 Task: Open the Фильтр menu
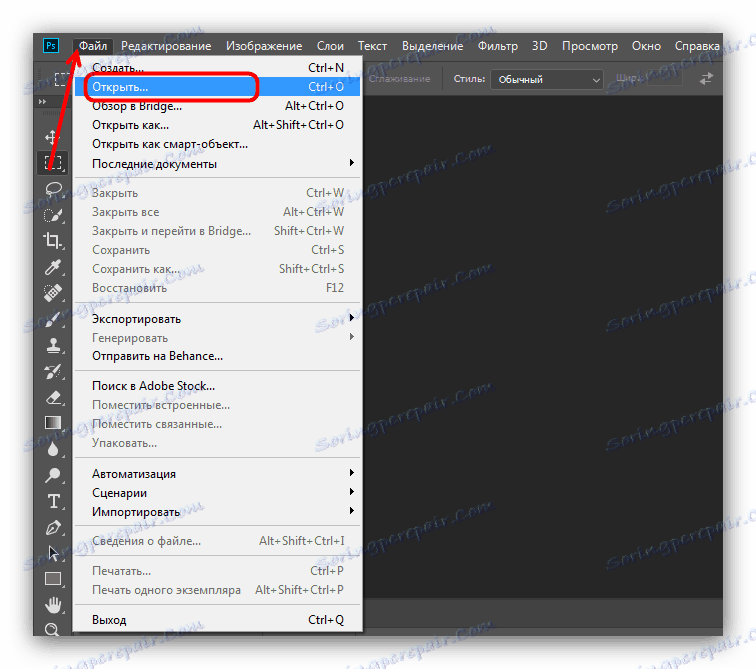point(498,46)
